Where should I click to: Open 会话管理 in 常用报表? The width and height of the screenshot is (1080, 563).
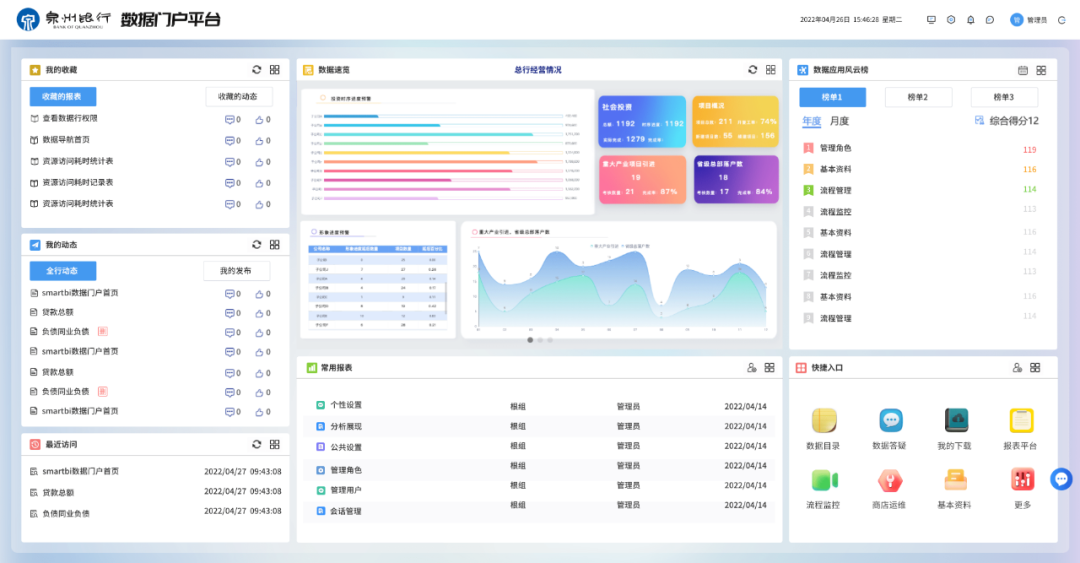tap(346, 511)
